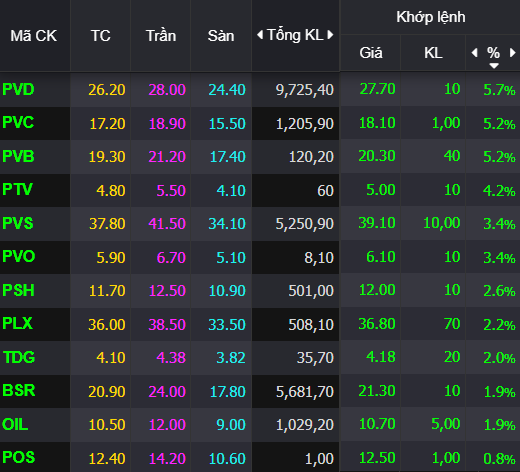
Task: Select PLX matched volume 70
Action: 452,324
